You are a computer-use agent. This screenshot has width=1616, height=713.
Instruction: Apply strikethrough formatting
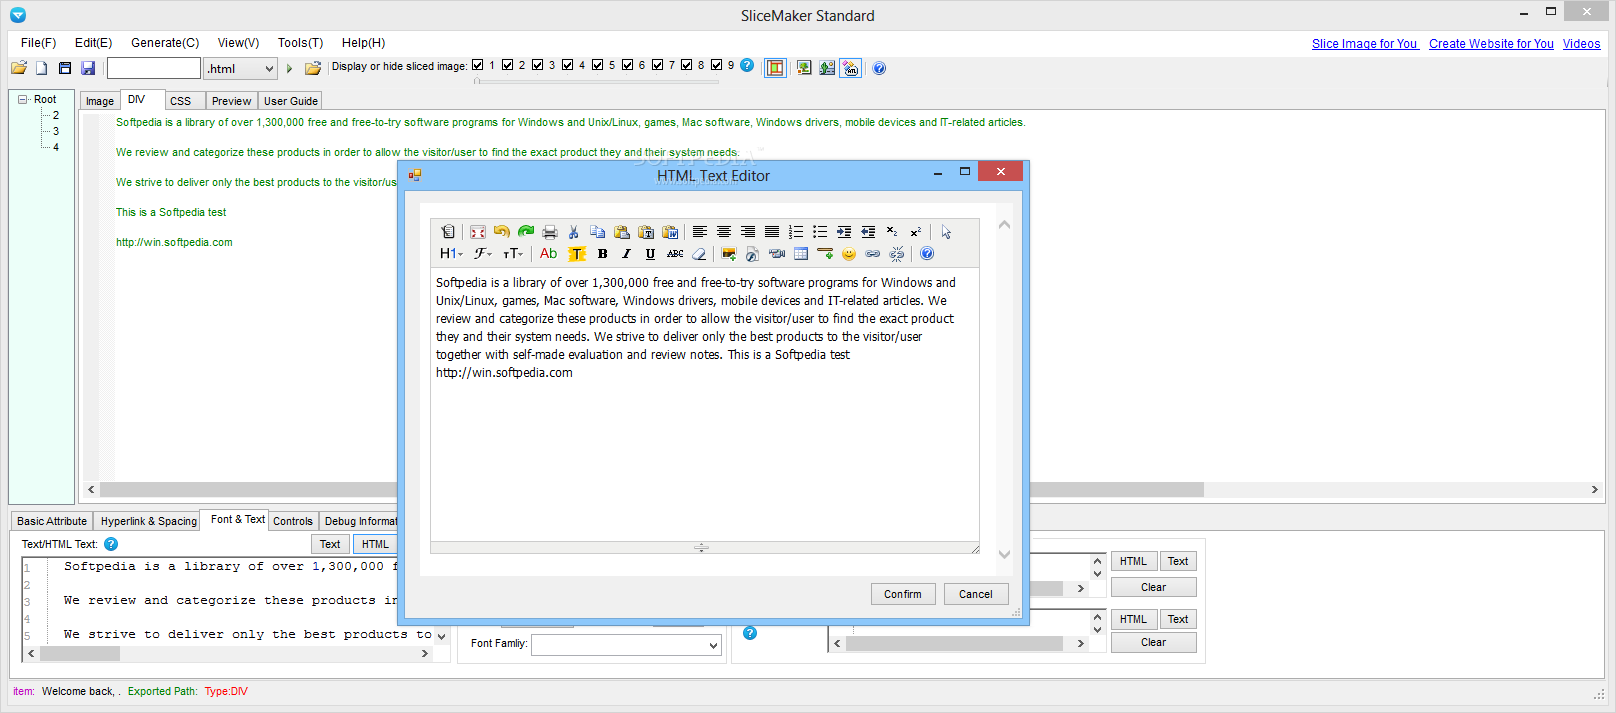[x=675, y=254]
